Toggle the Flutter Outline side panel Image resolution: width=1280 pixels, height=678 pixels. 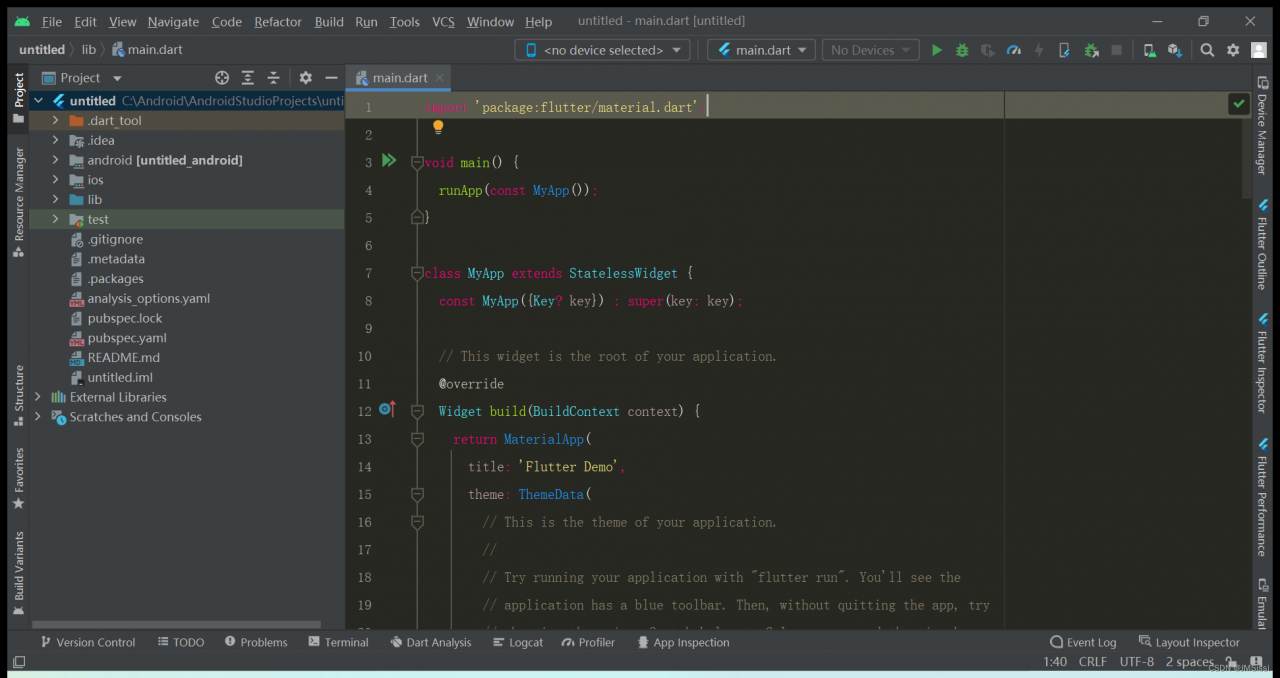1261,245
